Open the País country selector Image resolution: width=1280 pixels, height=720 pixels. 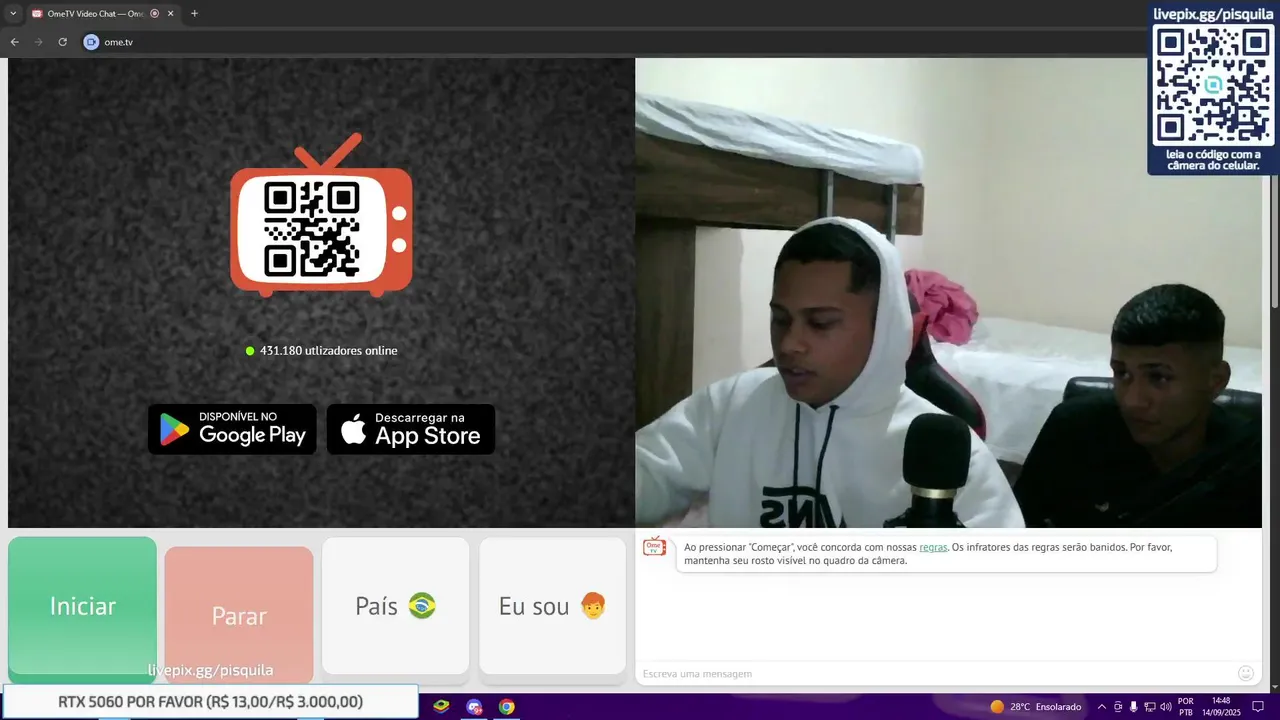point(395,606)
